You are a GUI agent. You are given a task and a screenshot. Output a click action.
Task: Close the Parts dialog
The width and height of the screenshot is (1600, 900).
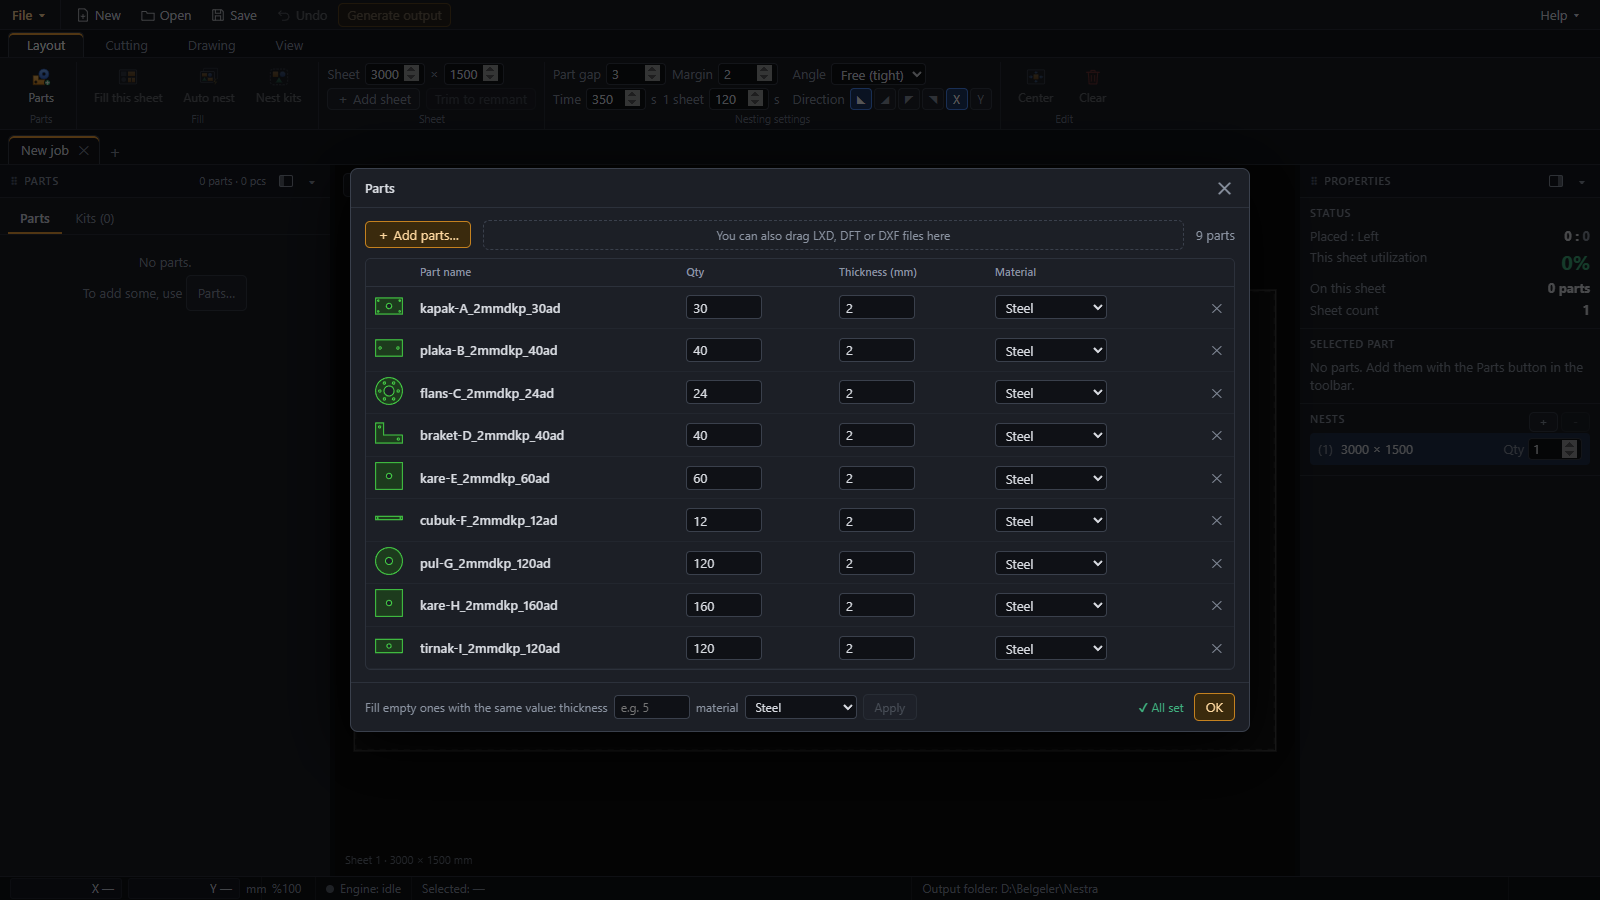click(1224, 188)
